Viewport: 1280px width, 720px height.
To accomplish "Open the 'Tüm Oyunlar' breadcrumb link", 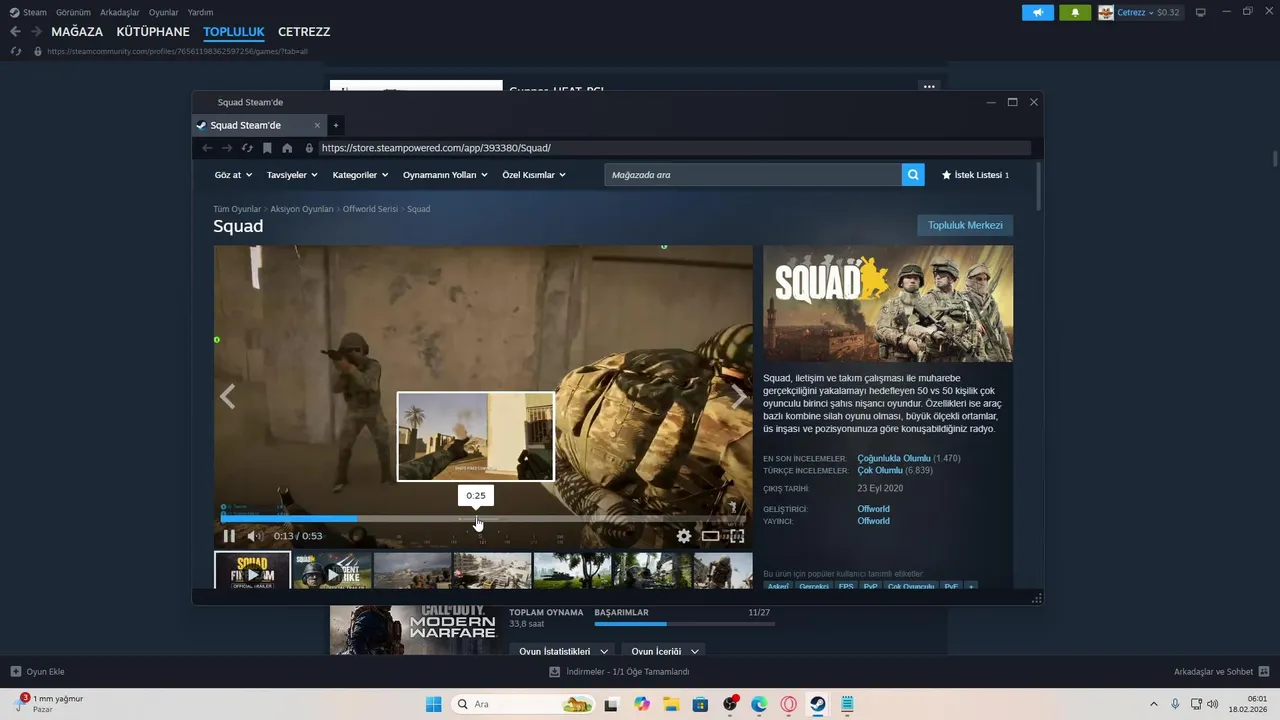I will coord(237,209).
